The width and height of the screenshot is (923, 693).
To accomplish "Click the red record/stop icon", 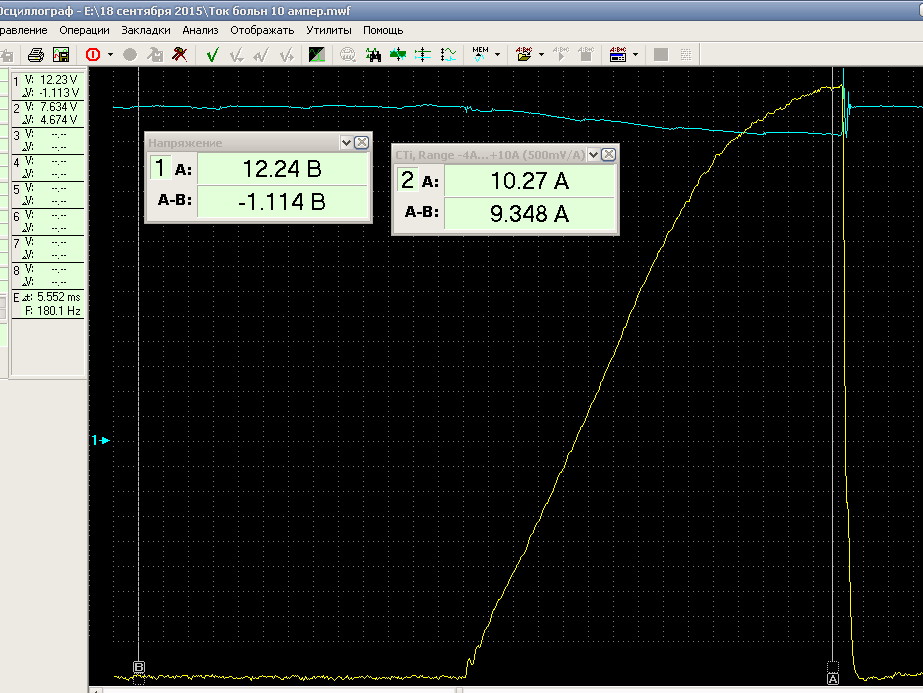I will 93,54.
